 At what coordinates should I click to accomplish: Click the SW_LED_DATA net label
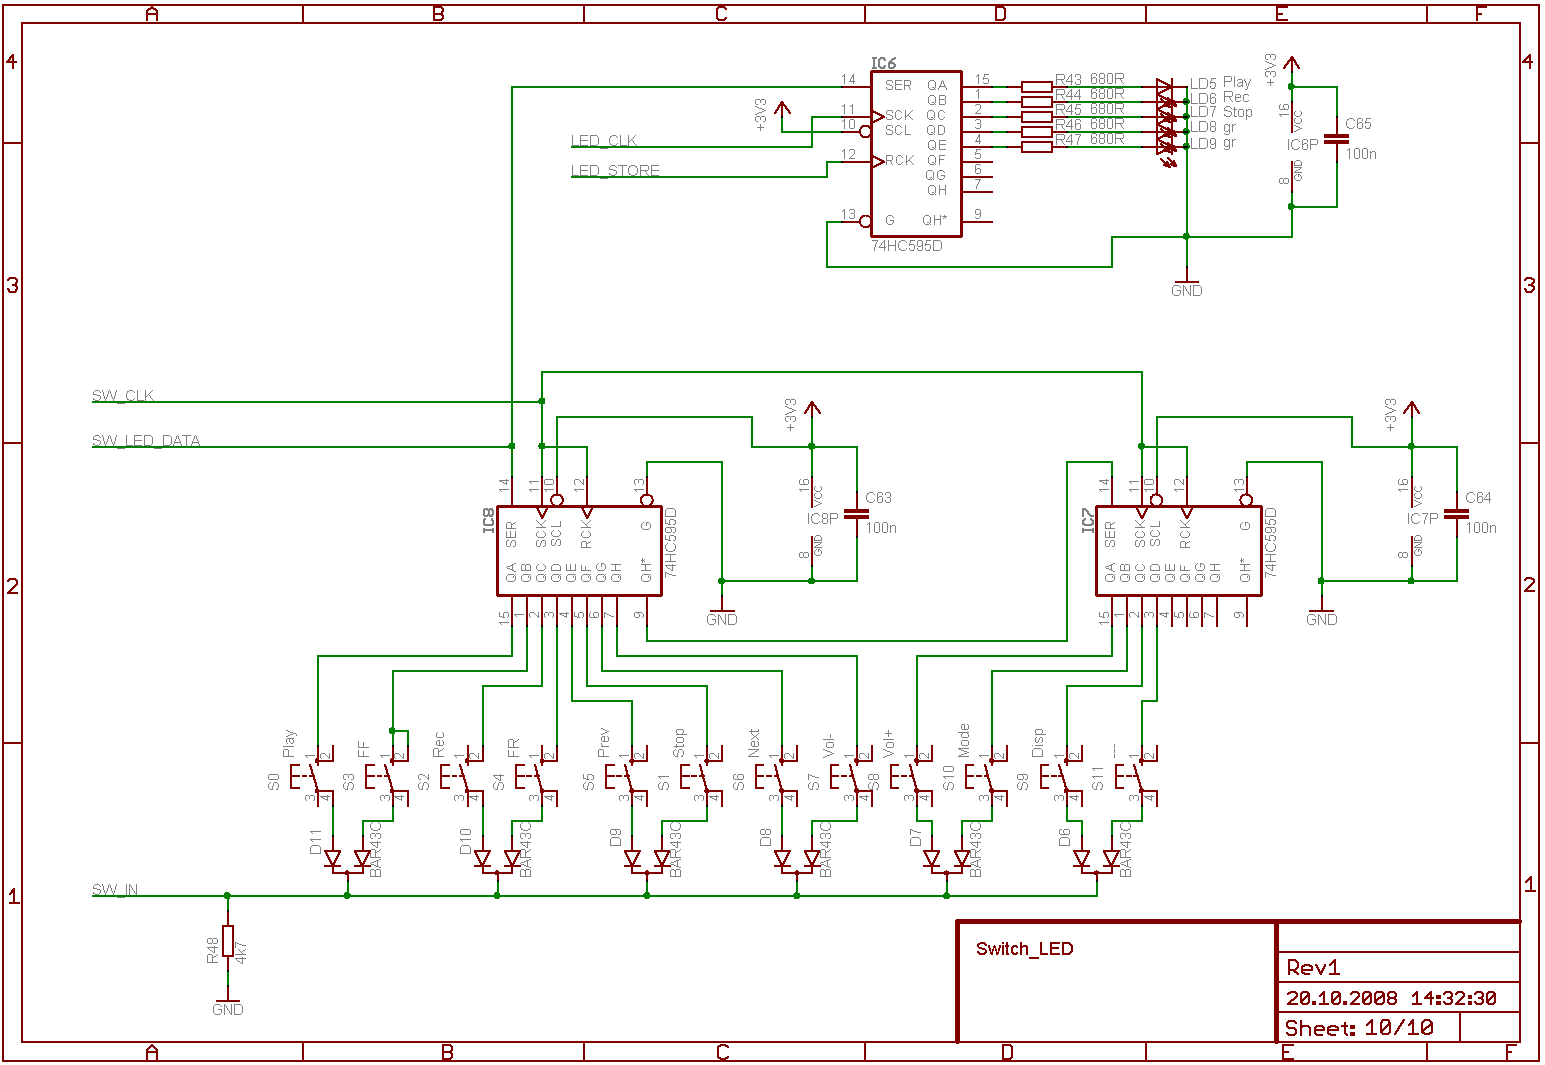tap(146, 441)
